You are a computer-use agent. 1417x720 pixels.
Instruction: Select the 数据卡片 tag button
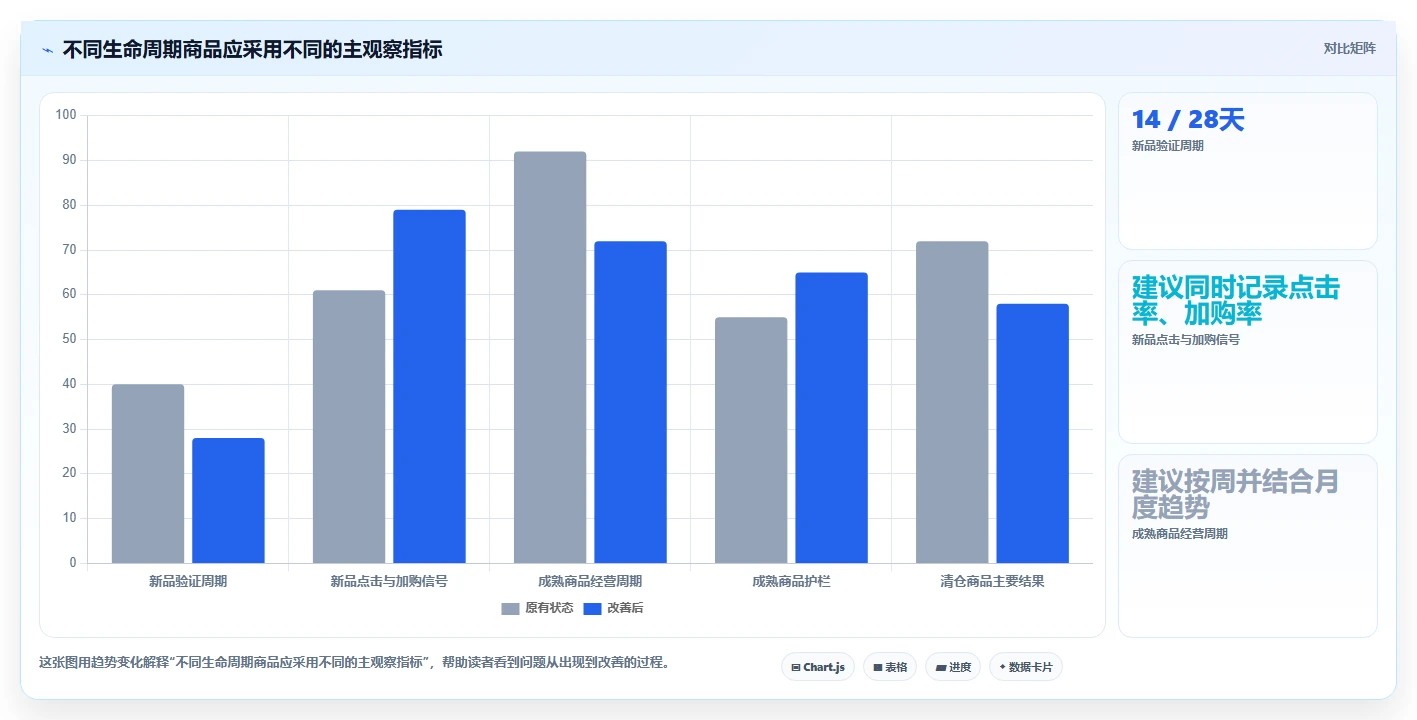pyautogui.click(x=1025, y=667)
